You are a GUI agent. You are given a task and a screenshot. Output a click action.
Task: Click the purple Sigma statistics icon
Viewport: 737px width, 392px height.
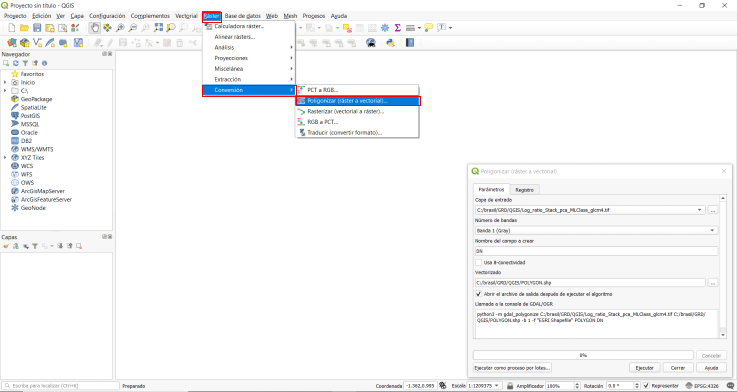tap(398, 28)
